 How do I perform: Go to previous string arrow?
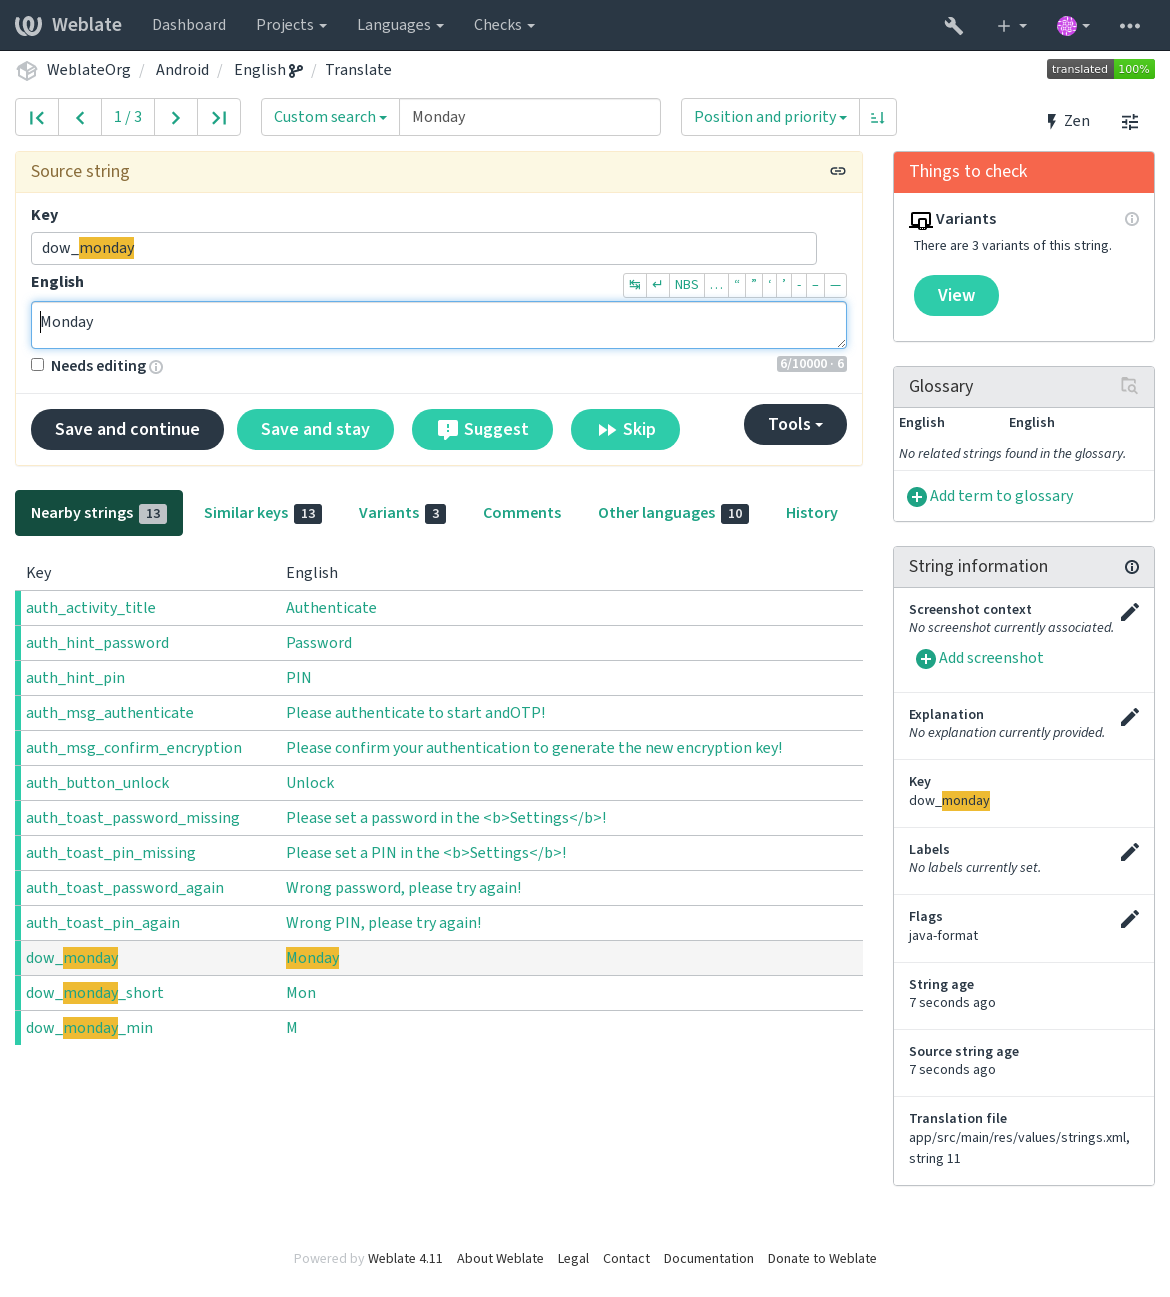point(80,117)
